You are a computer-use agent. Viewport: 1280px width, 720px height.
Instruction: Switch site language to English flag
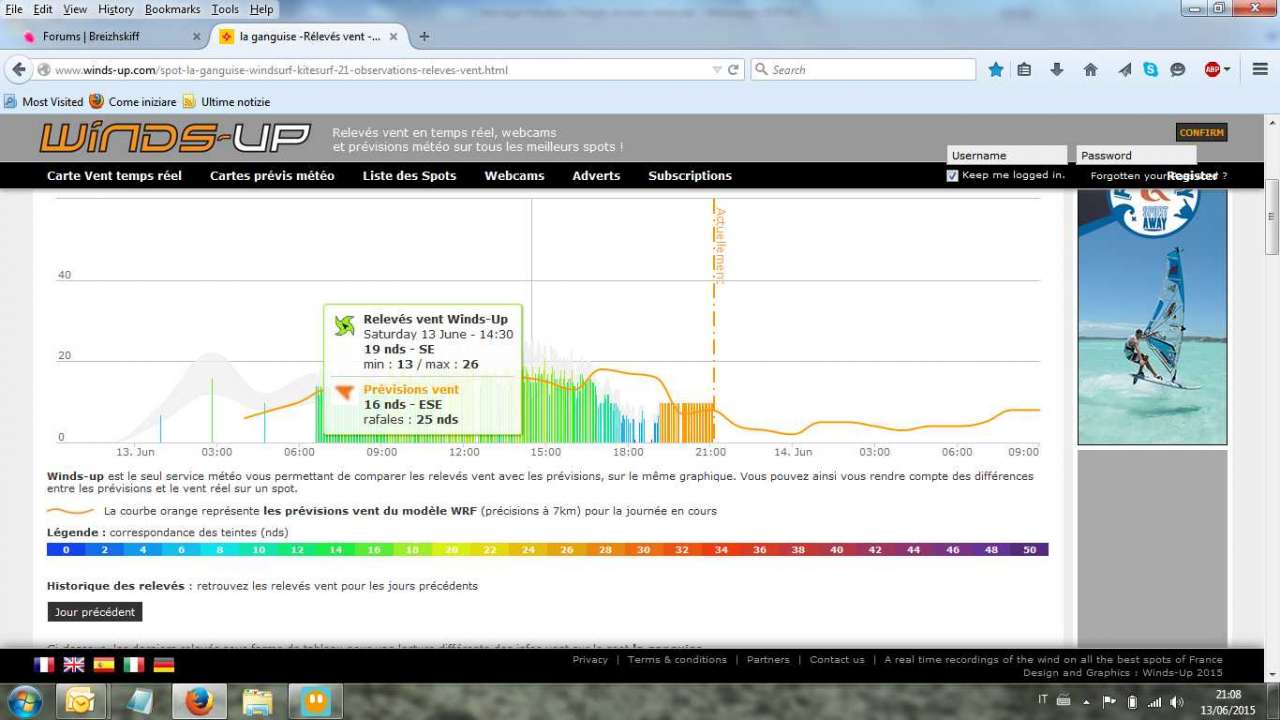[74, 665]
